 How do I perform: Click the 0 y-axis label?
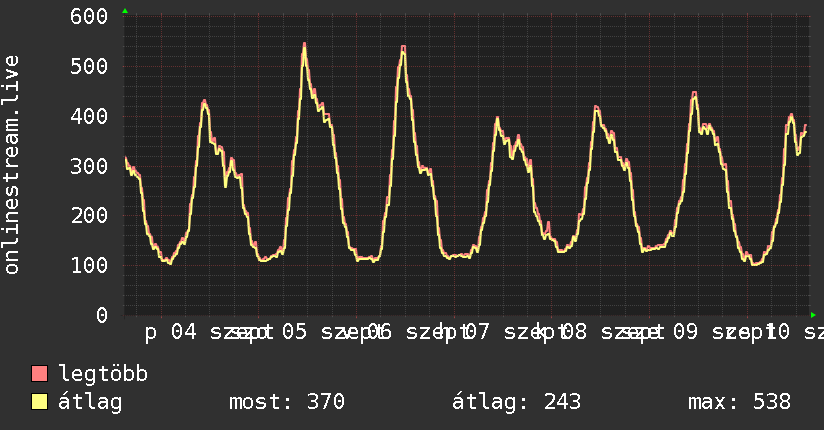[x=102, y=315]
